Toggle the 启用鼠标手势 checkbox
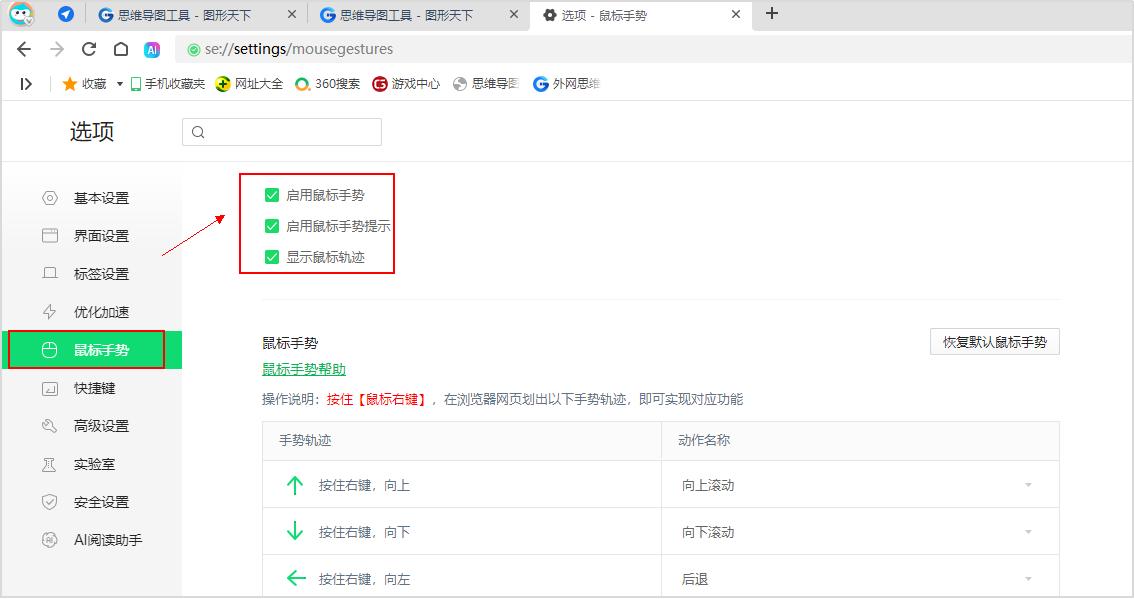 pyautogui.click(x=272, y=195)
